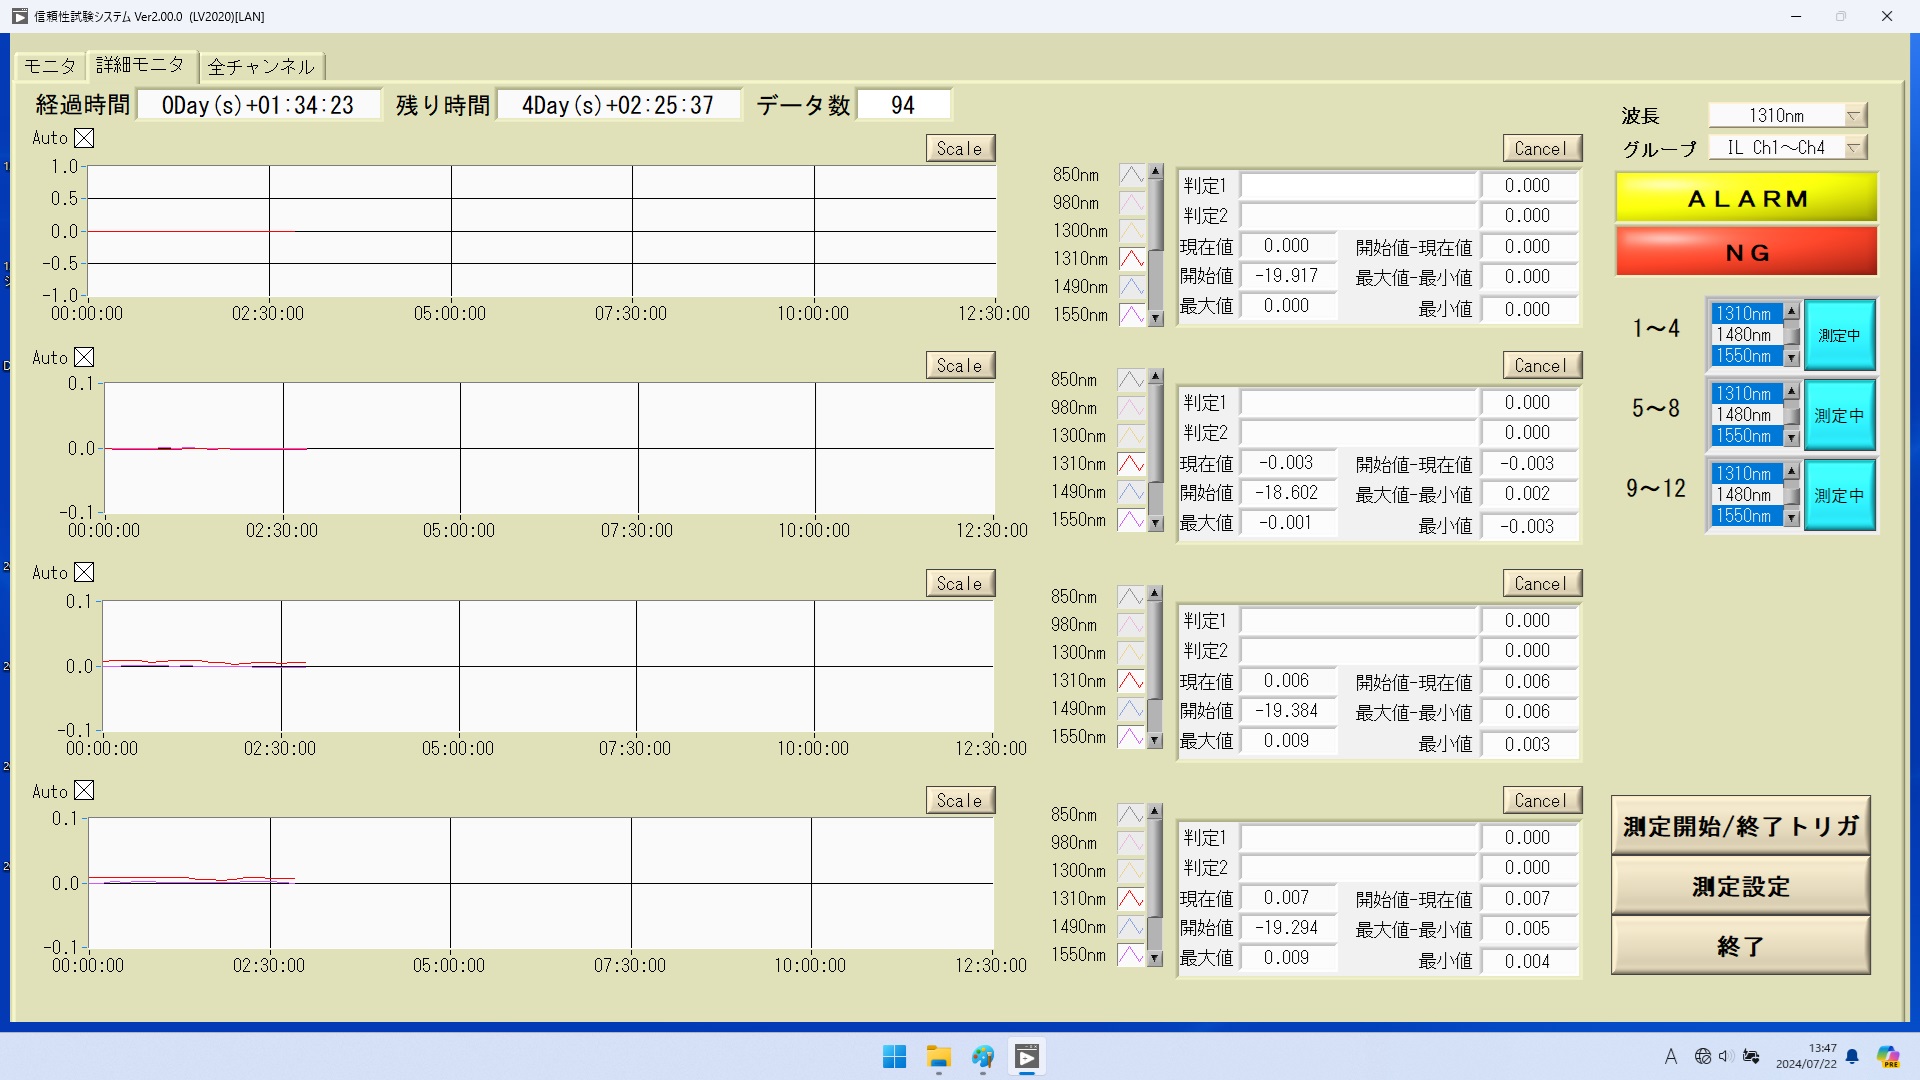Open 測定設定 measurement settings

[x=1740, y=886]
